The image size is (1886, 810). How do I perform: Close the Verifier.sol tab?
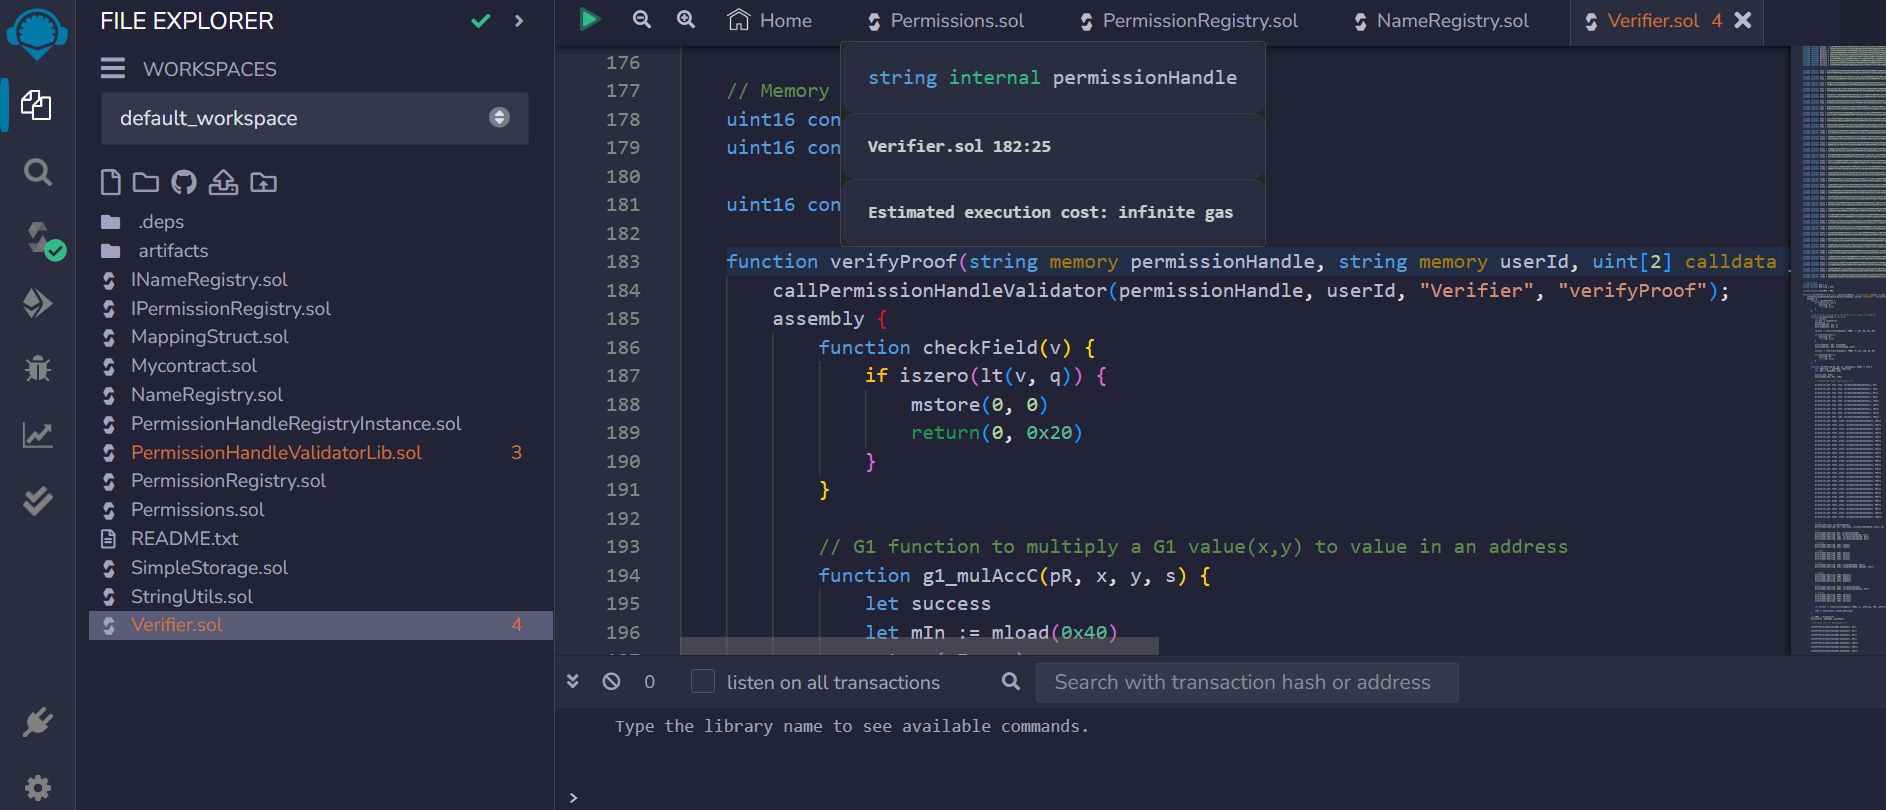pos(1743,20)
